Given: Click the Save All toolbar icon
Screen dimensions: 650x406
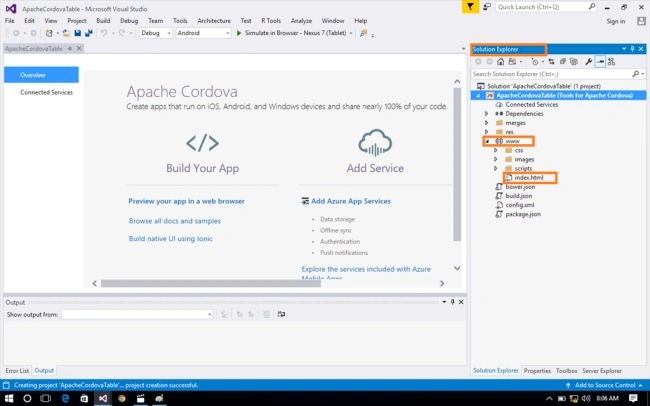Looking at the screenshot, I should tap(89, 33).
